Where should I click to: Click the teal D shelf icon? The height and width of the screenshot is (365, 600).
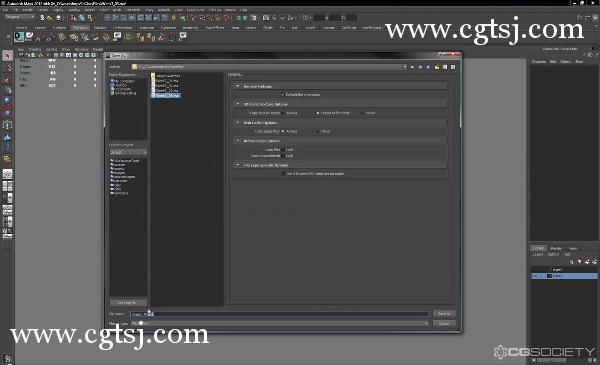19,37
